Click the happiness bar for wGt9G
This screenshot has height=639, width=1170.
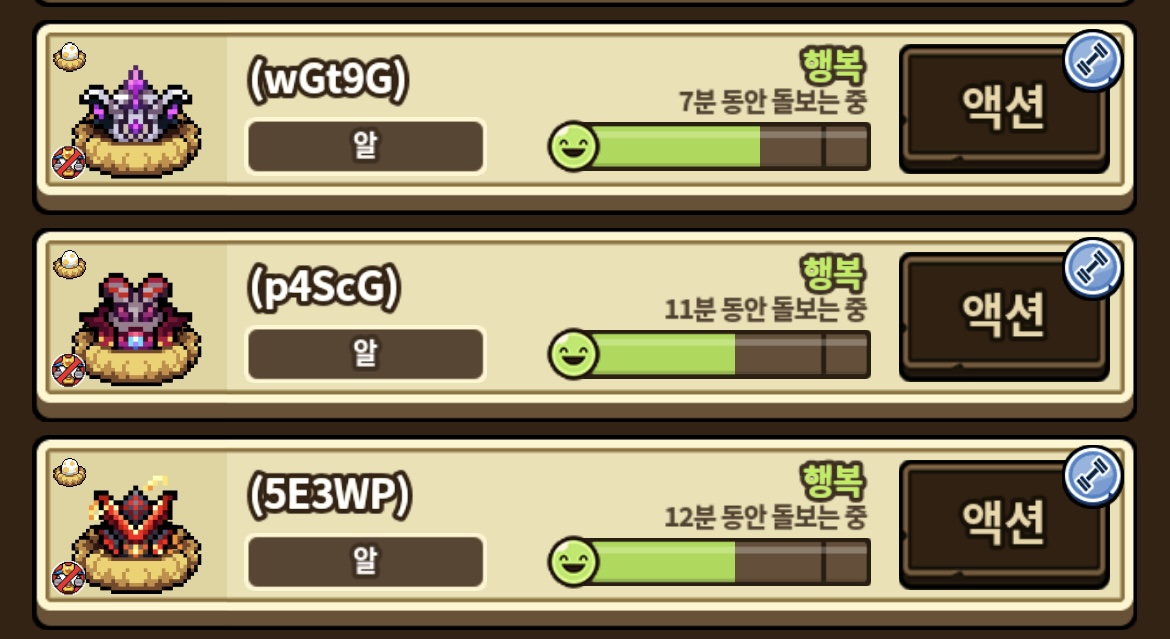pyautogui.click(x=710, y=146)
